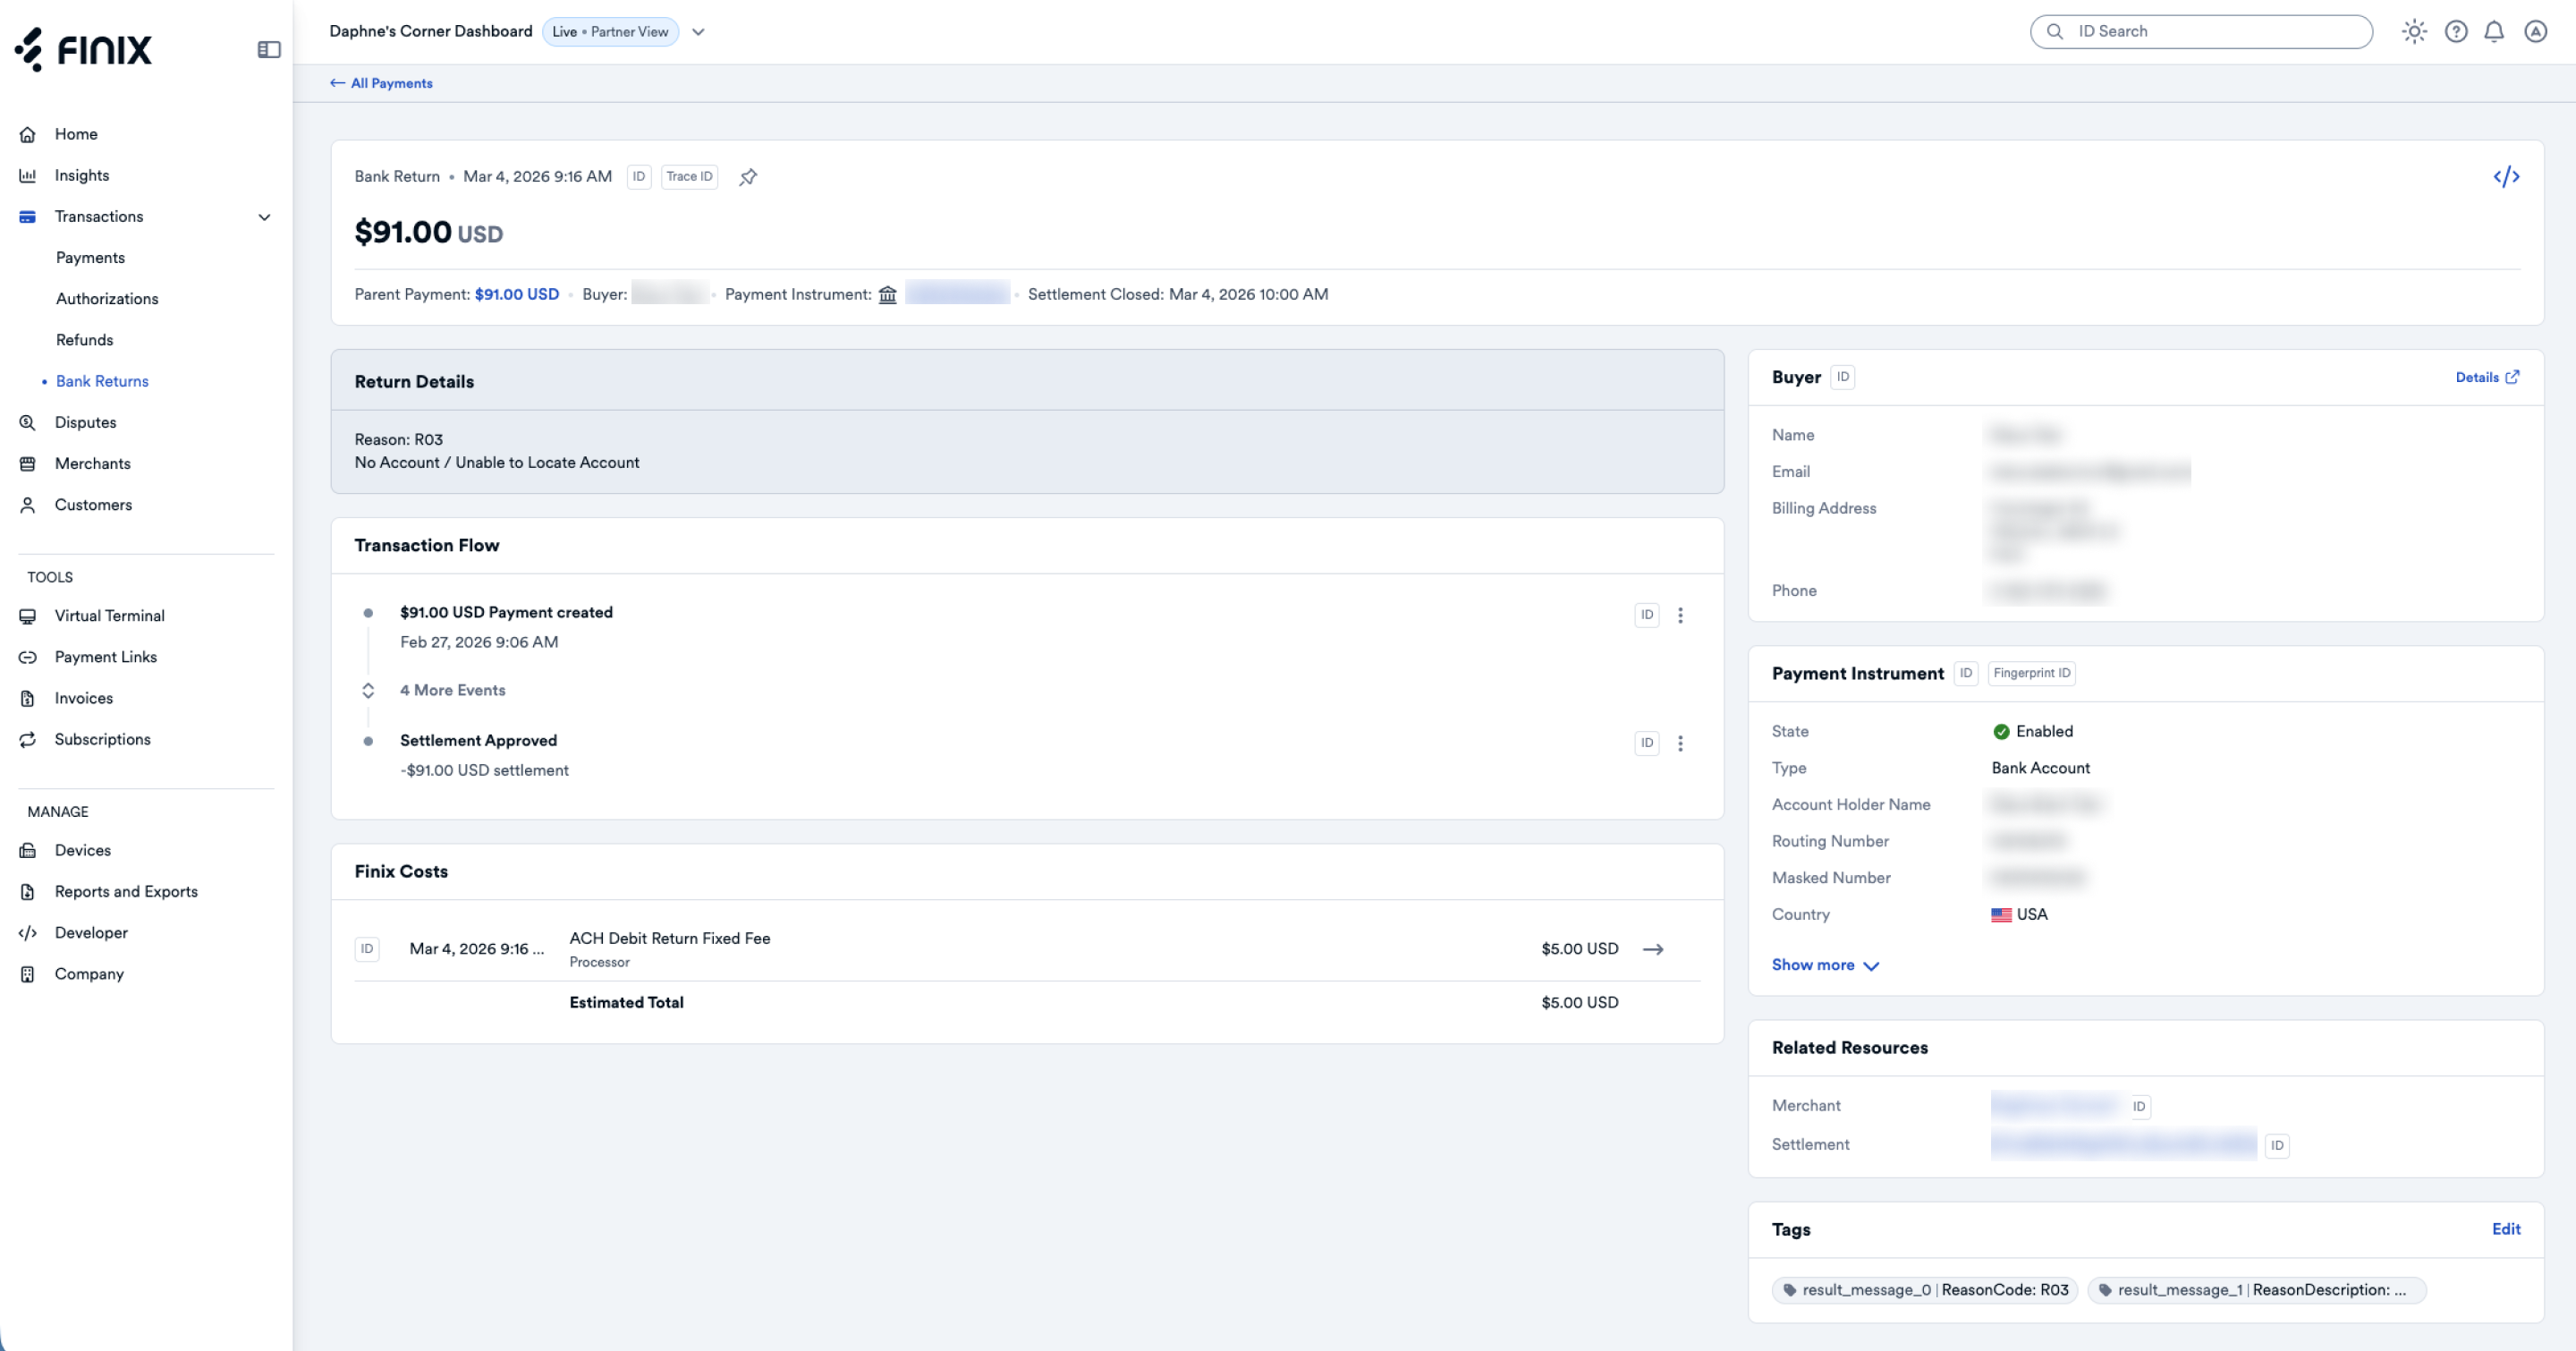Click the USA flag icon
Screen dimensions: 2576x1351
tap(2001, 914)
